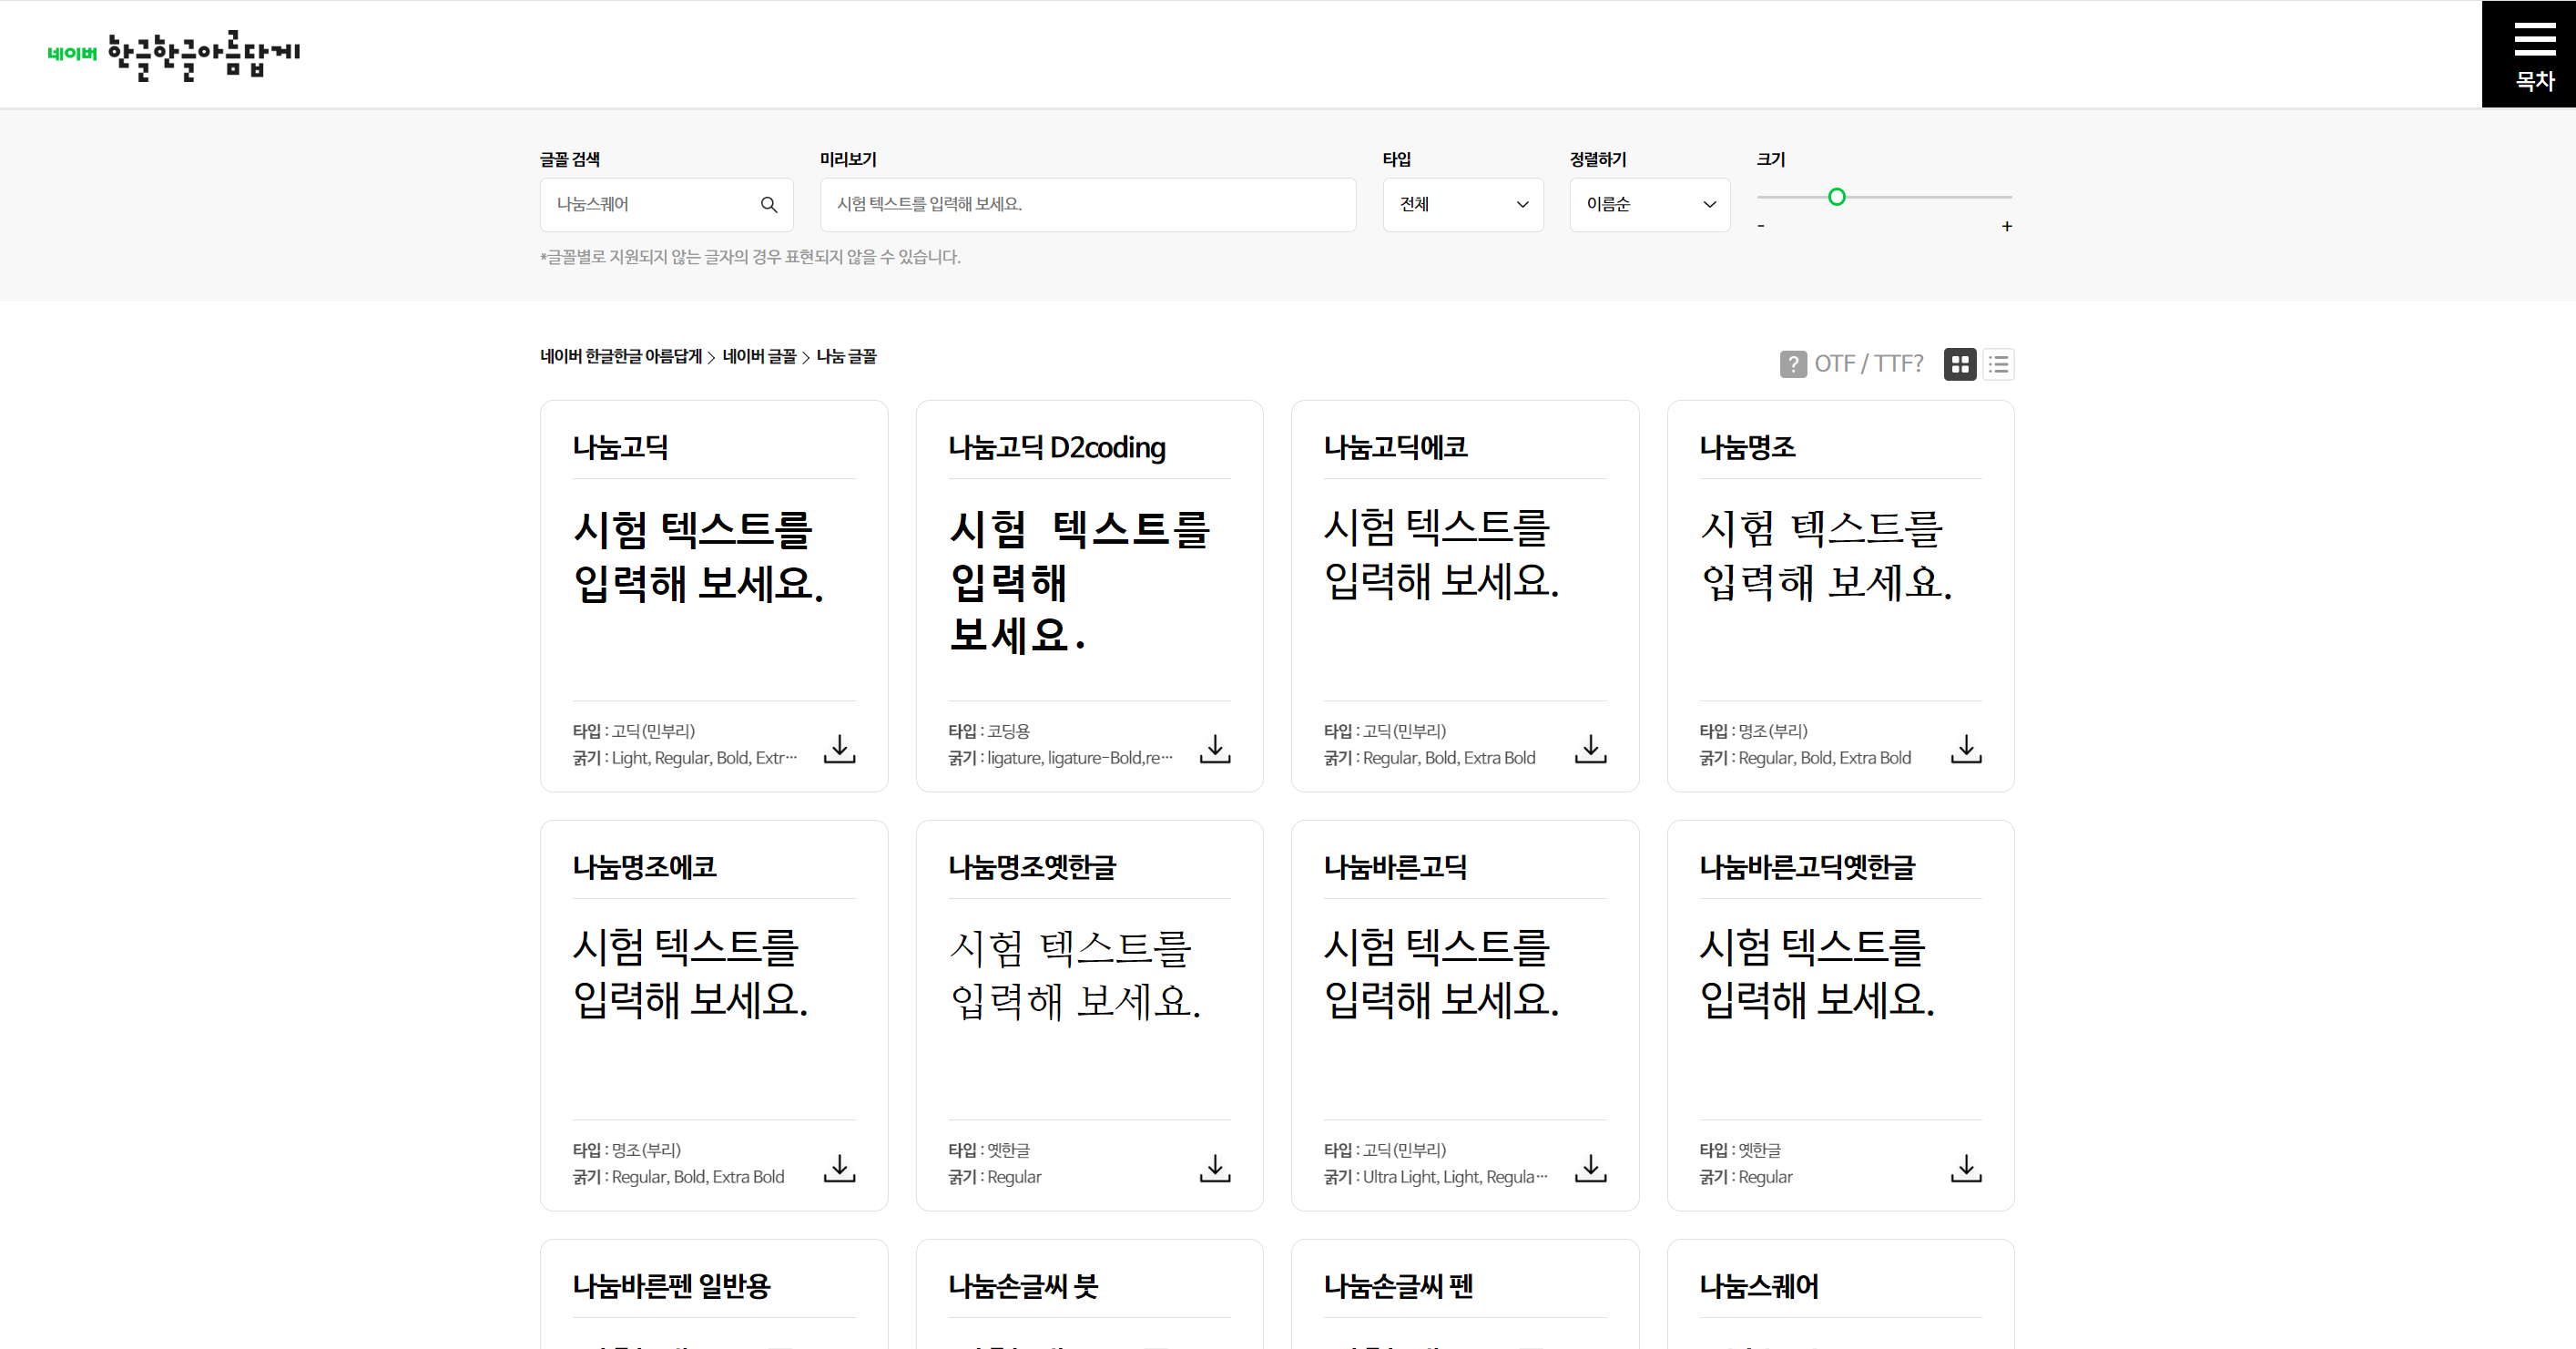This screenshot has height=1349, width=2576.
Task: Go to 네이버 글꼴 breadcrumb
Action: pos(760,357)
